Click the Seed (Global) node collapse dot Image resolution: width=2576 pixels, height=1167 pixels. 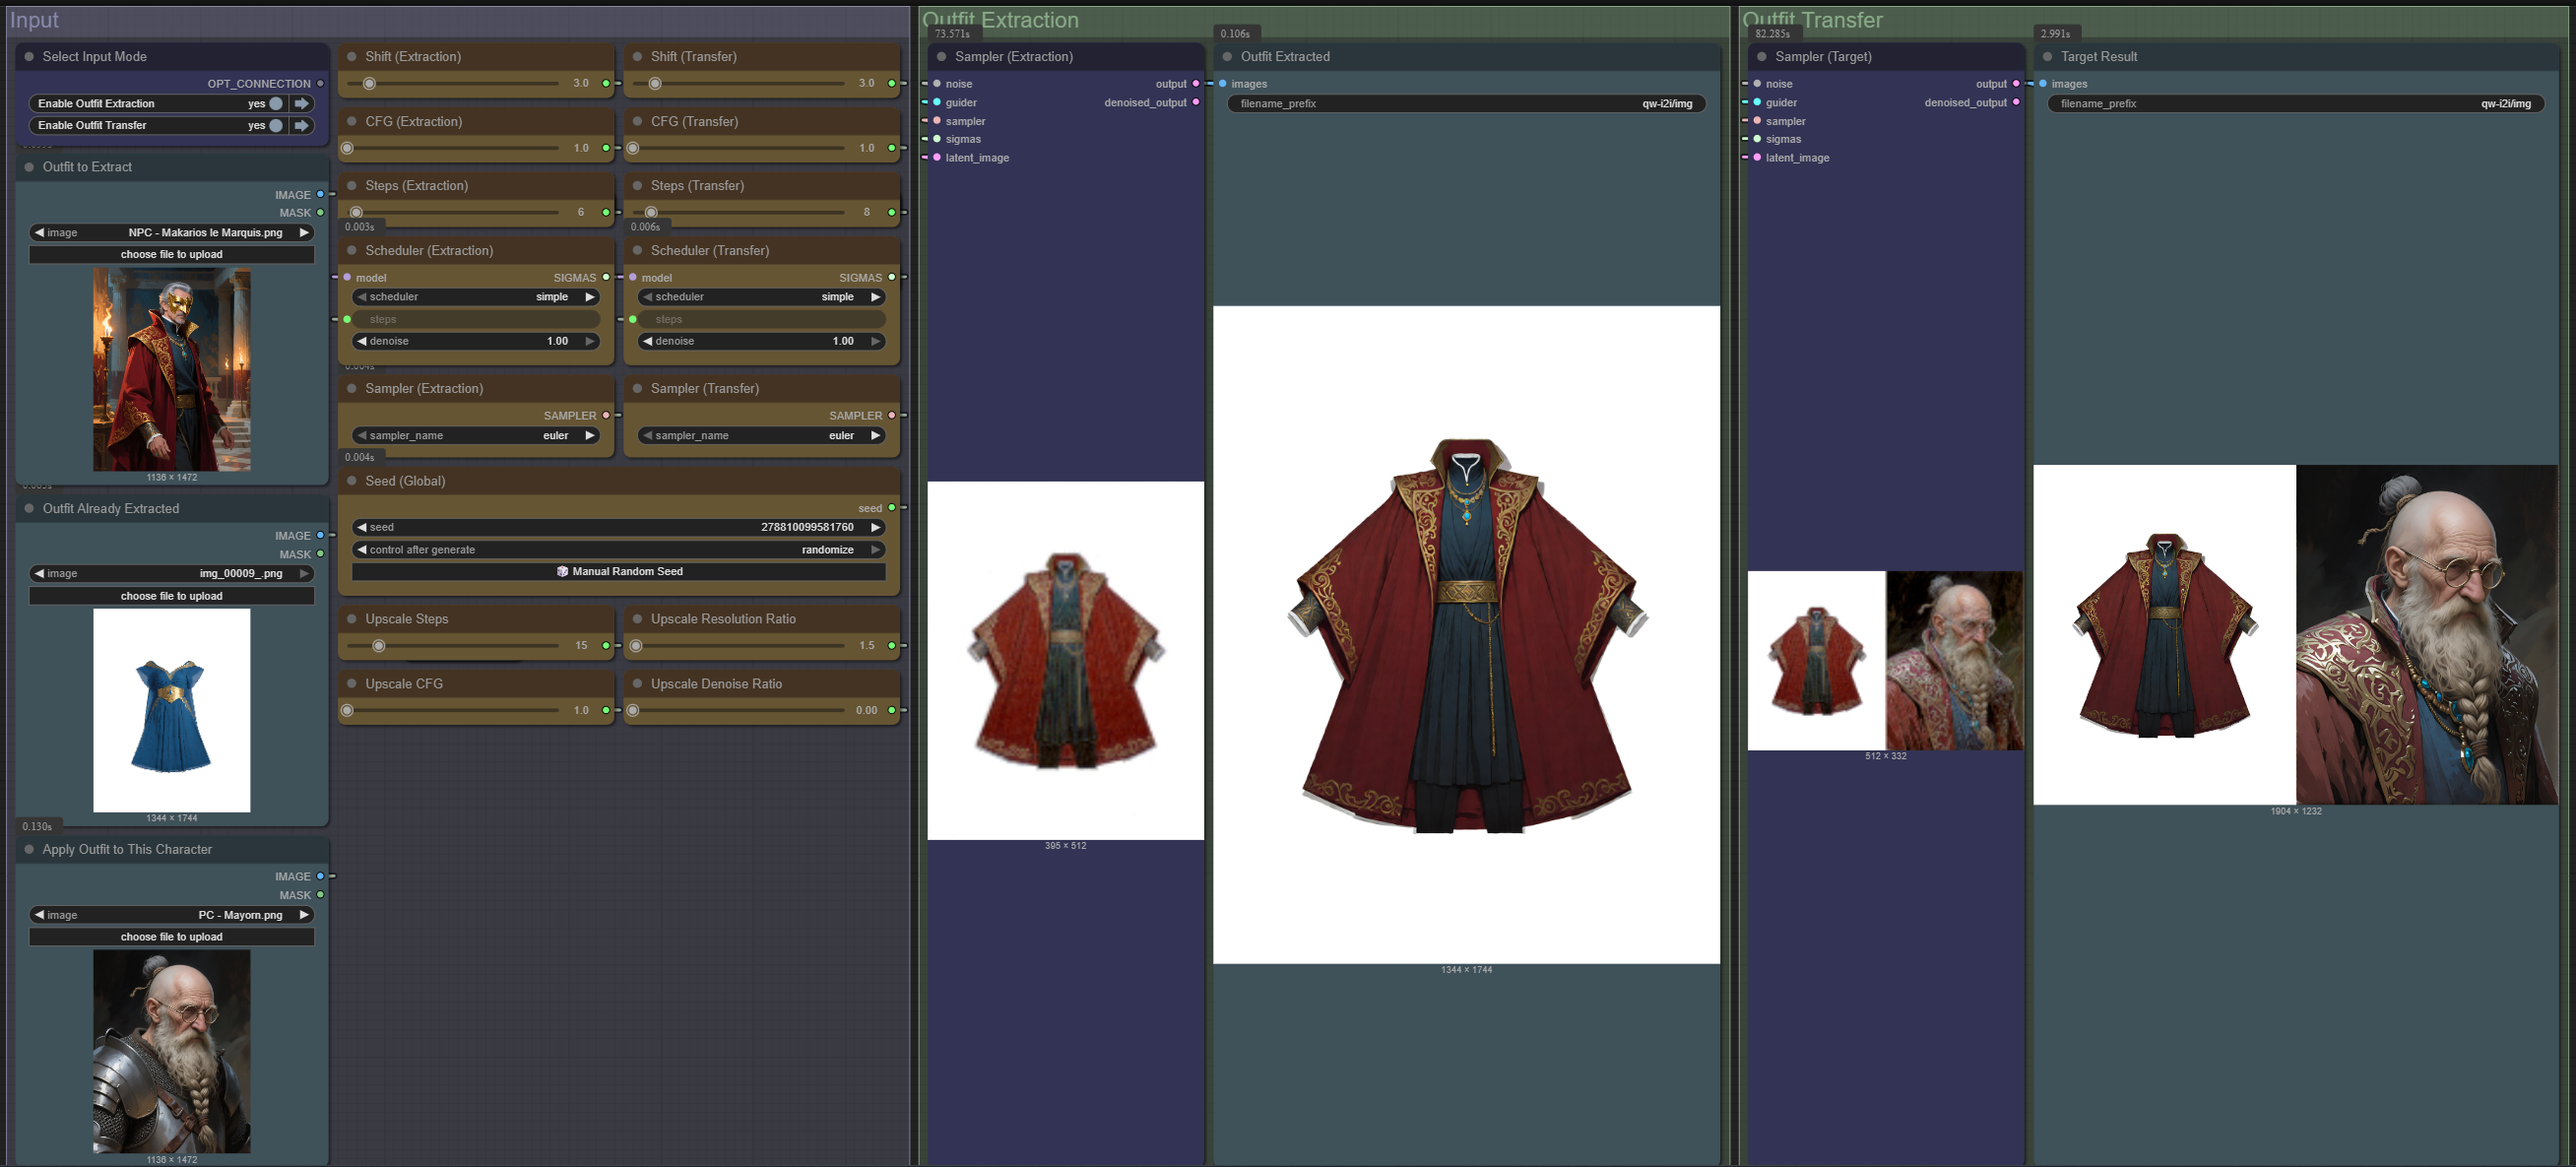click(352, 481)
